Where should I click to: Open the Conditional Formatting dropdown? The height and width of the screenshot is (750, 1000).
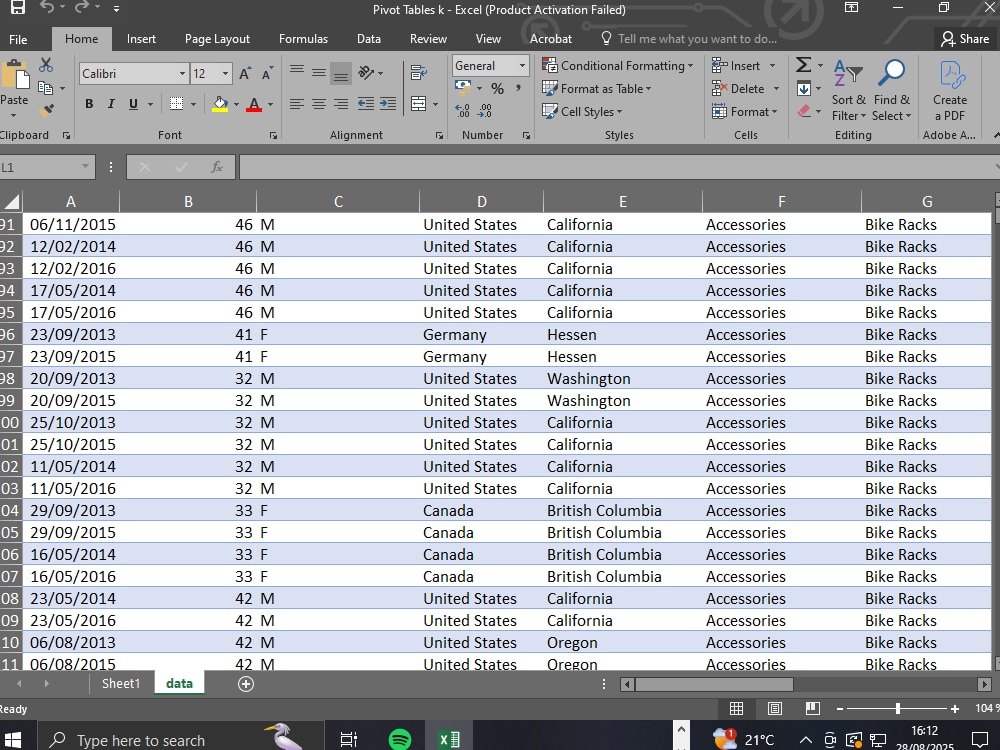point(617,66)
